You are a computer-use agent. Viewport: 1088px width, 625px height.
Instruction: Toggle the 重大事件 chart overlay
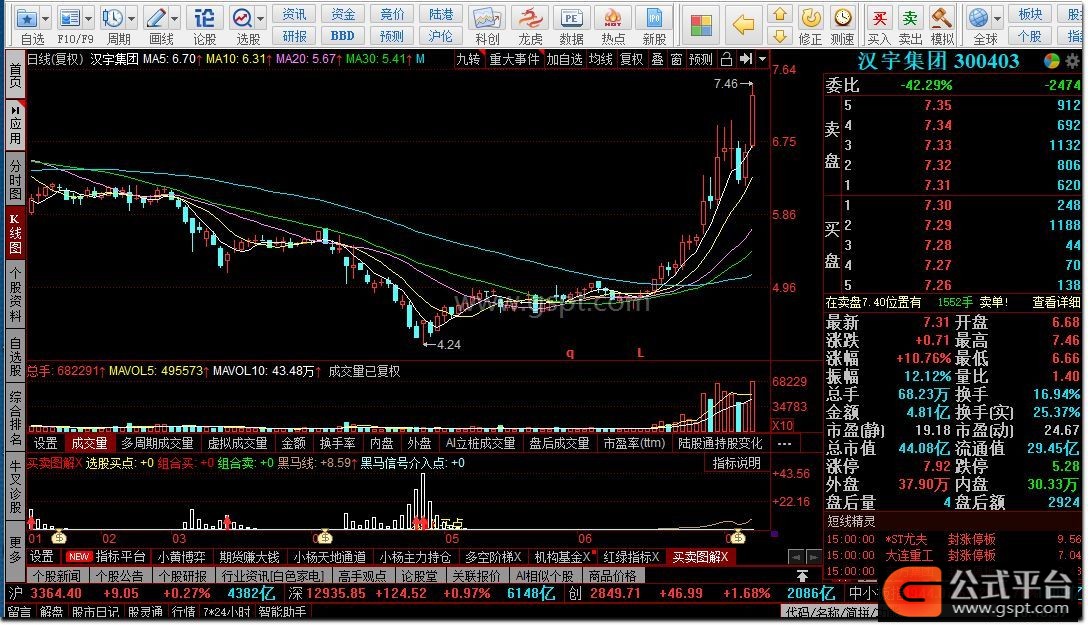(514, 60)
